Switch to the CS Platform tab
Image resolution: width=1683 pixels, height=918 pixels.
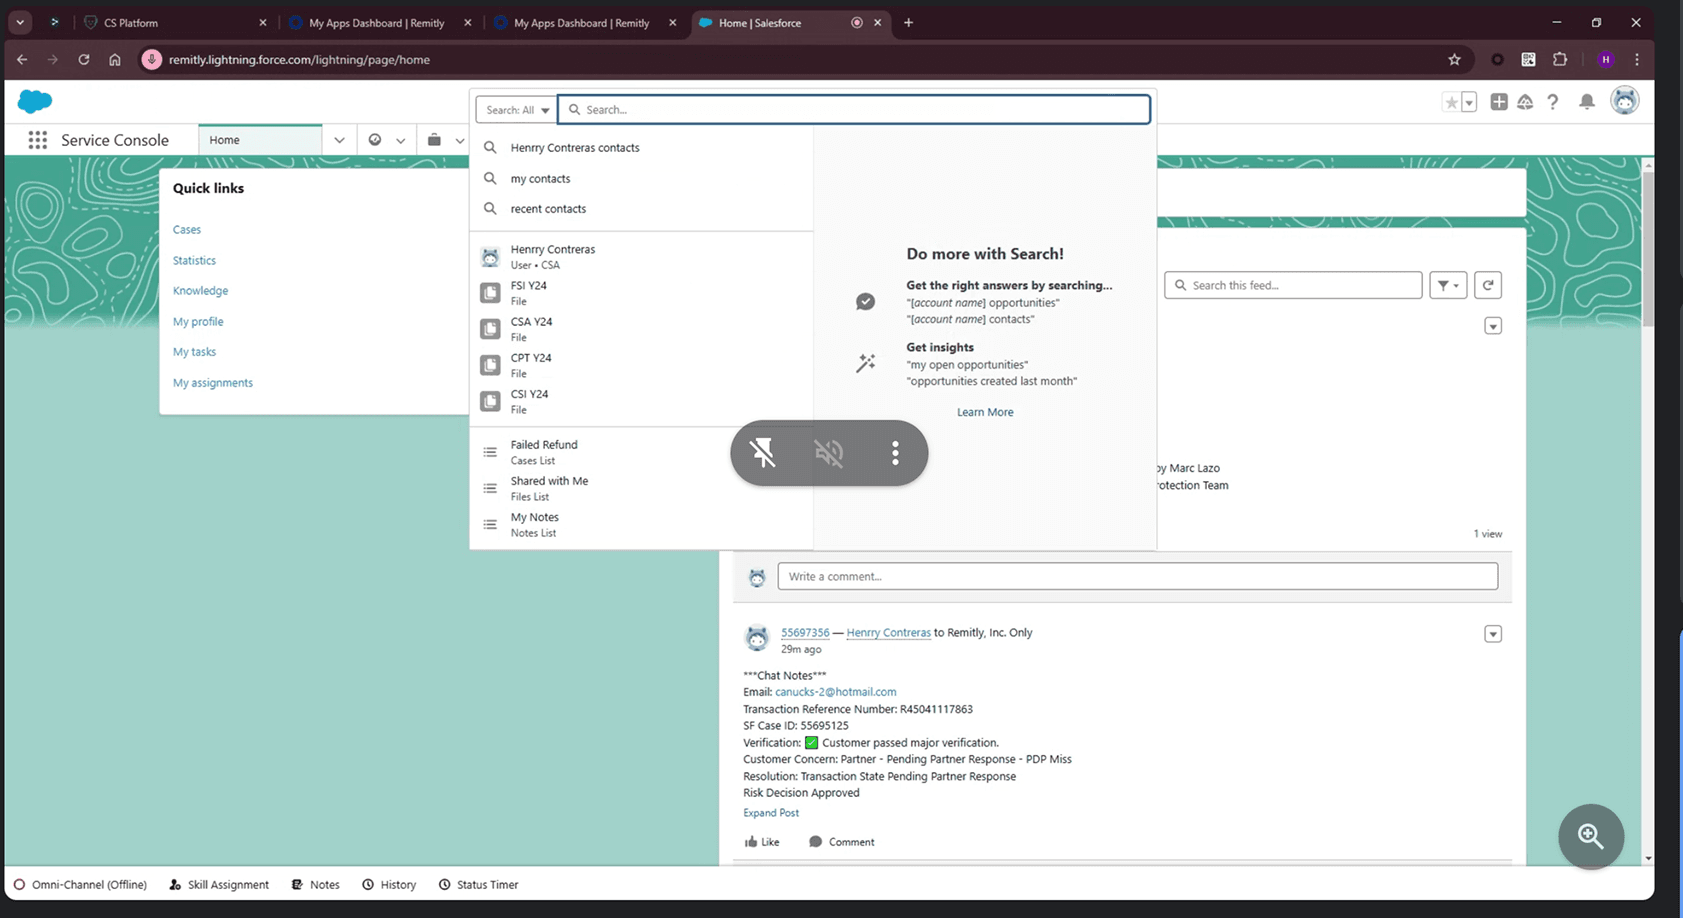pyautogui.click(x=176, y=23)
